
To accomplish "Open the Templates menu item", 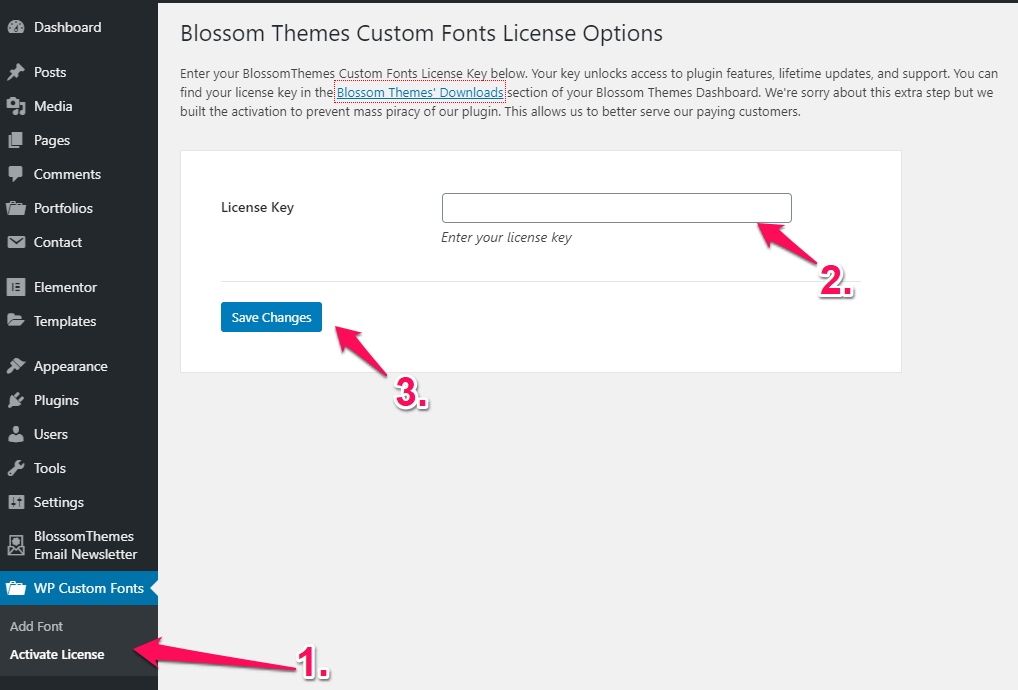I will point(65,321).
